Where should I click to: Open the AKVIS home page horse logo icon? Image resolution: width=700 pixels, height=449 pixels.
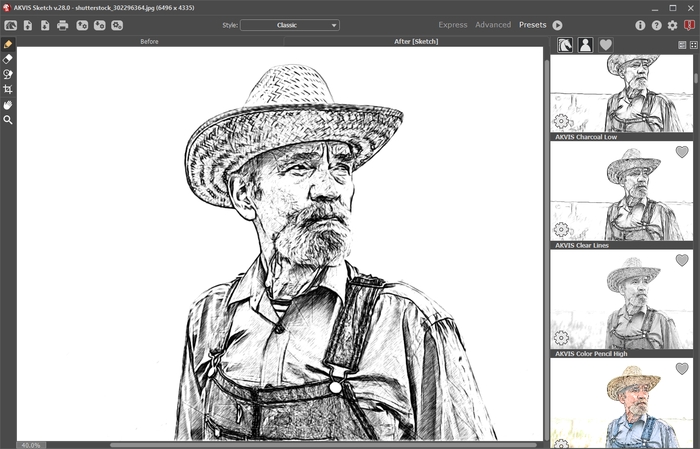(11, 25)
